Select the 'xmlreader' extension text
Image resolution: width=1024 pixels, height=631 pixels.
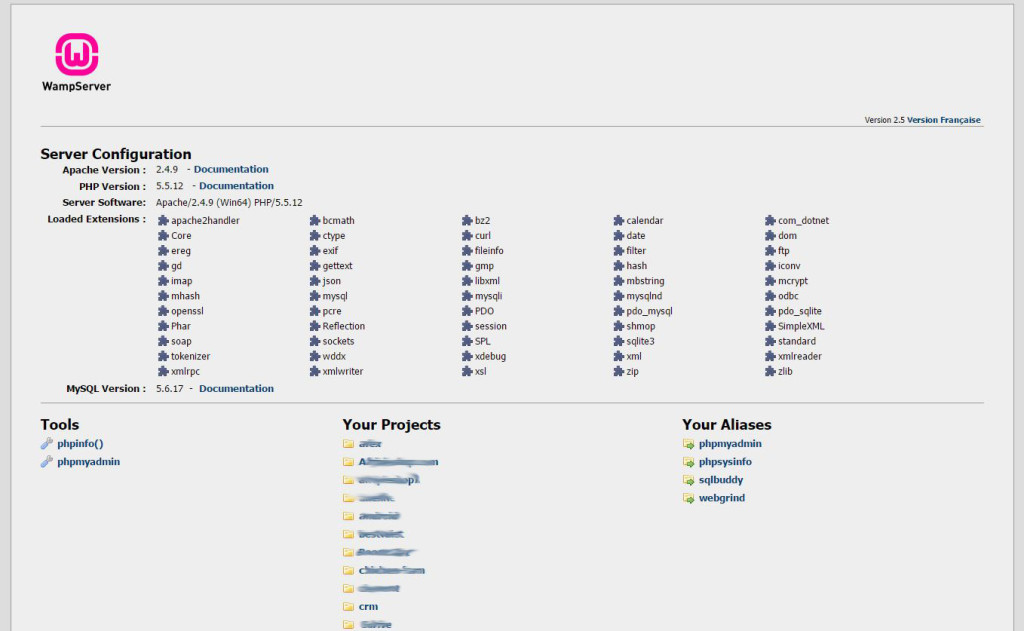pyautogui.click(x=800, y=356)
